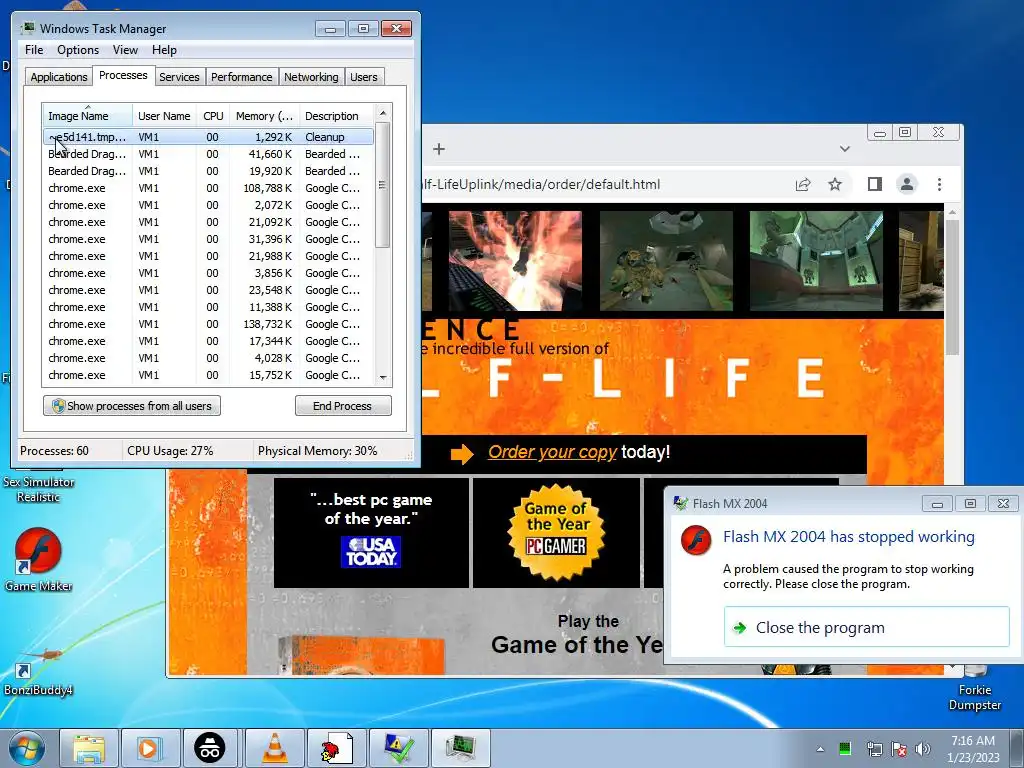Sort processes by User Name column
1024x768 pixels.
coord(164,116)
